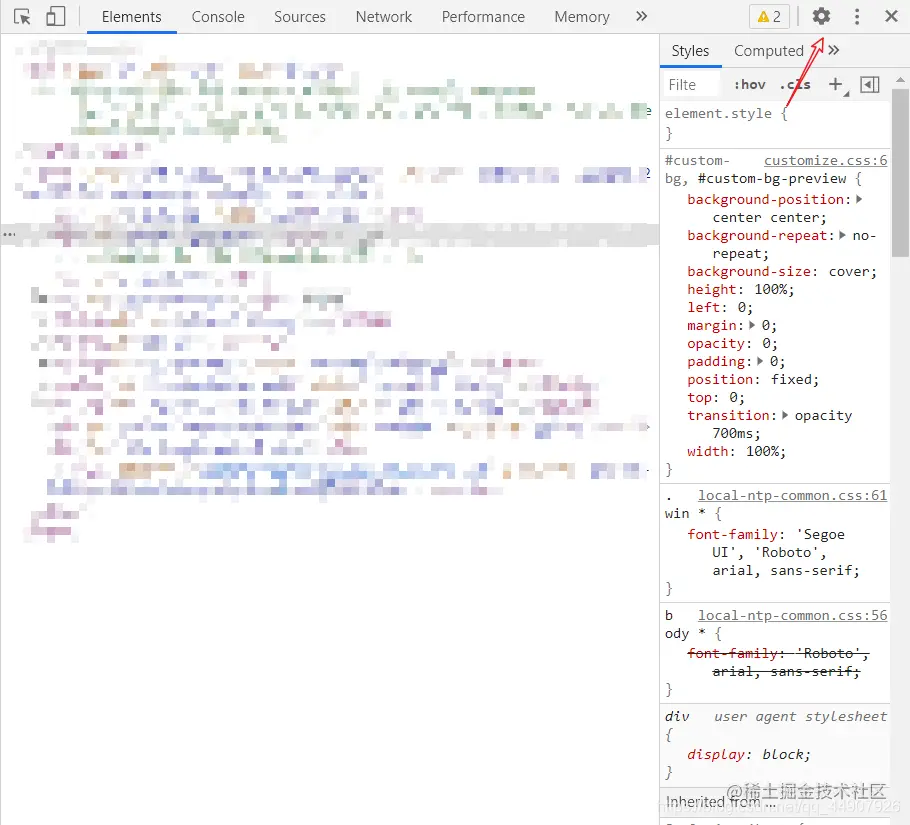This screenshot has height=825, width=910.
Task: Click the warnings counter badge showing 2
Action: (x=770, y=17)
